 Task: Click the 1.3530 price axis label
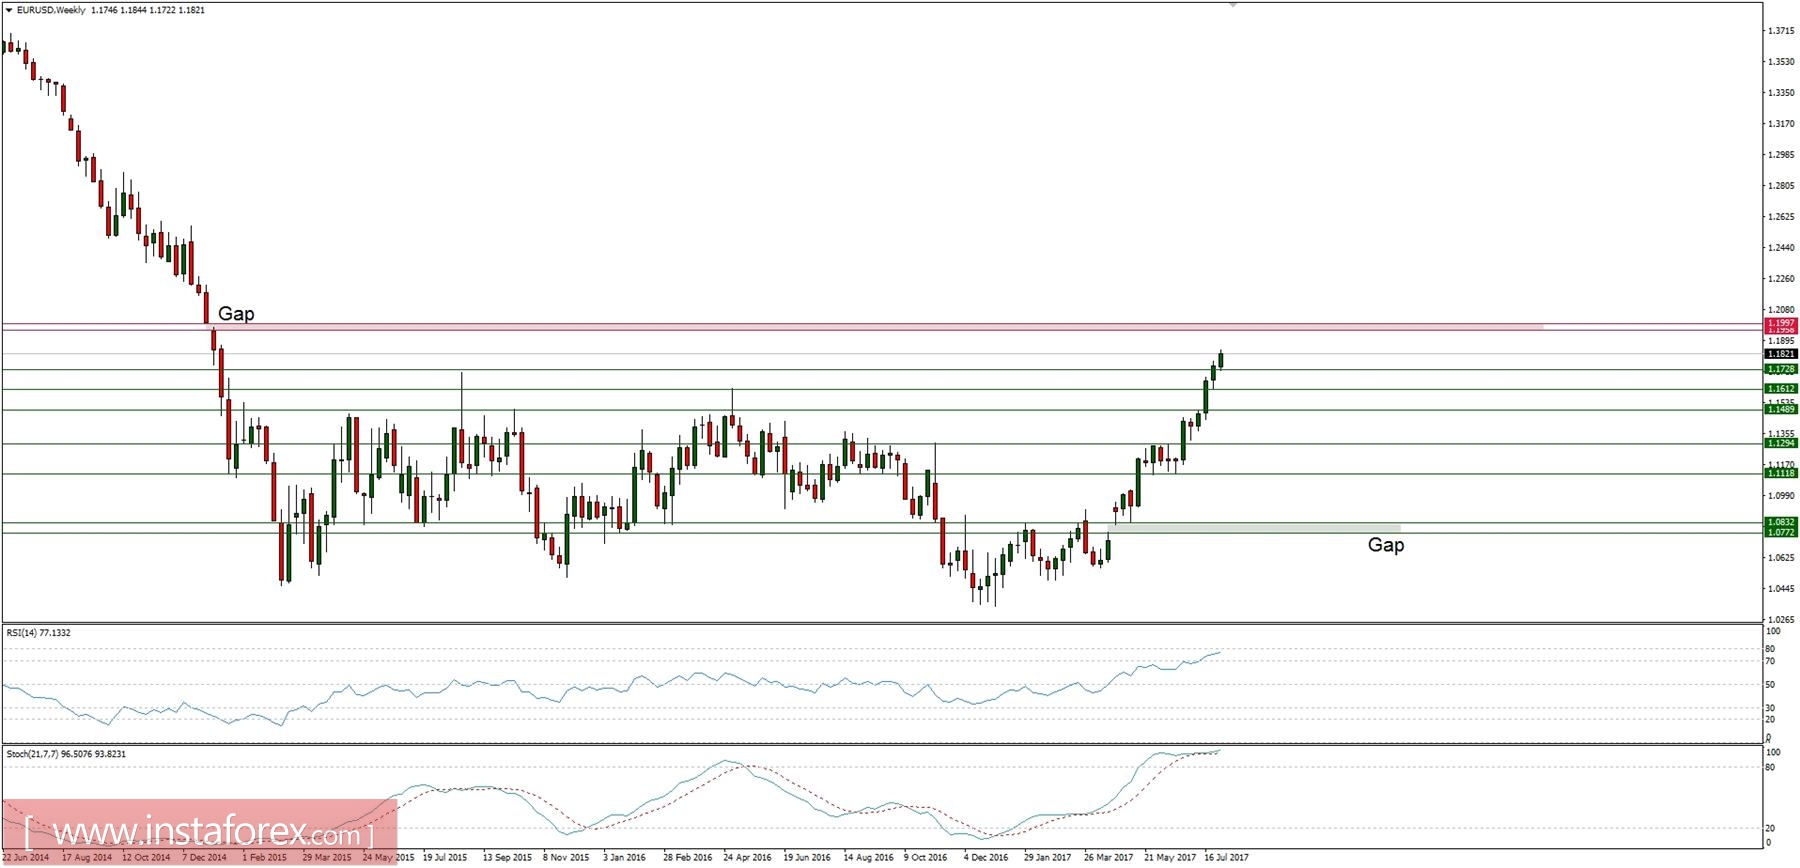[1780, 62]
